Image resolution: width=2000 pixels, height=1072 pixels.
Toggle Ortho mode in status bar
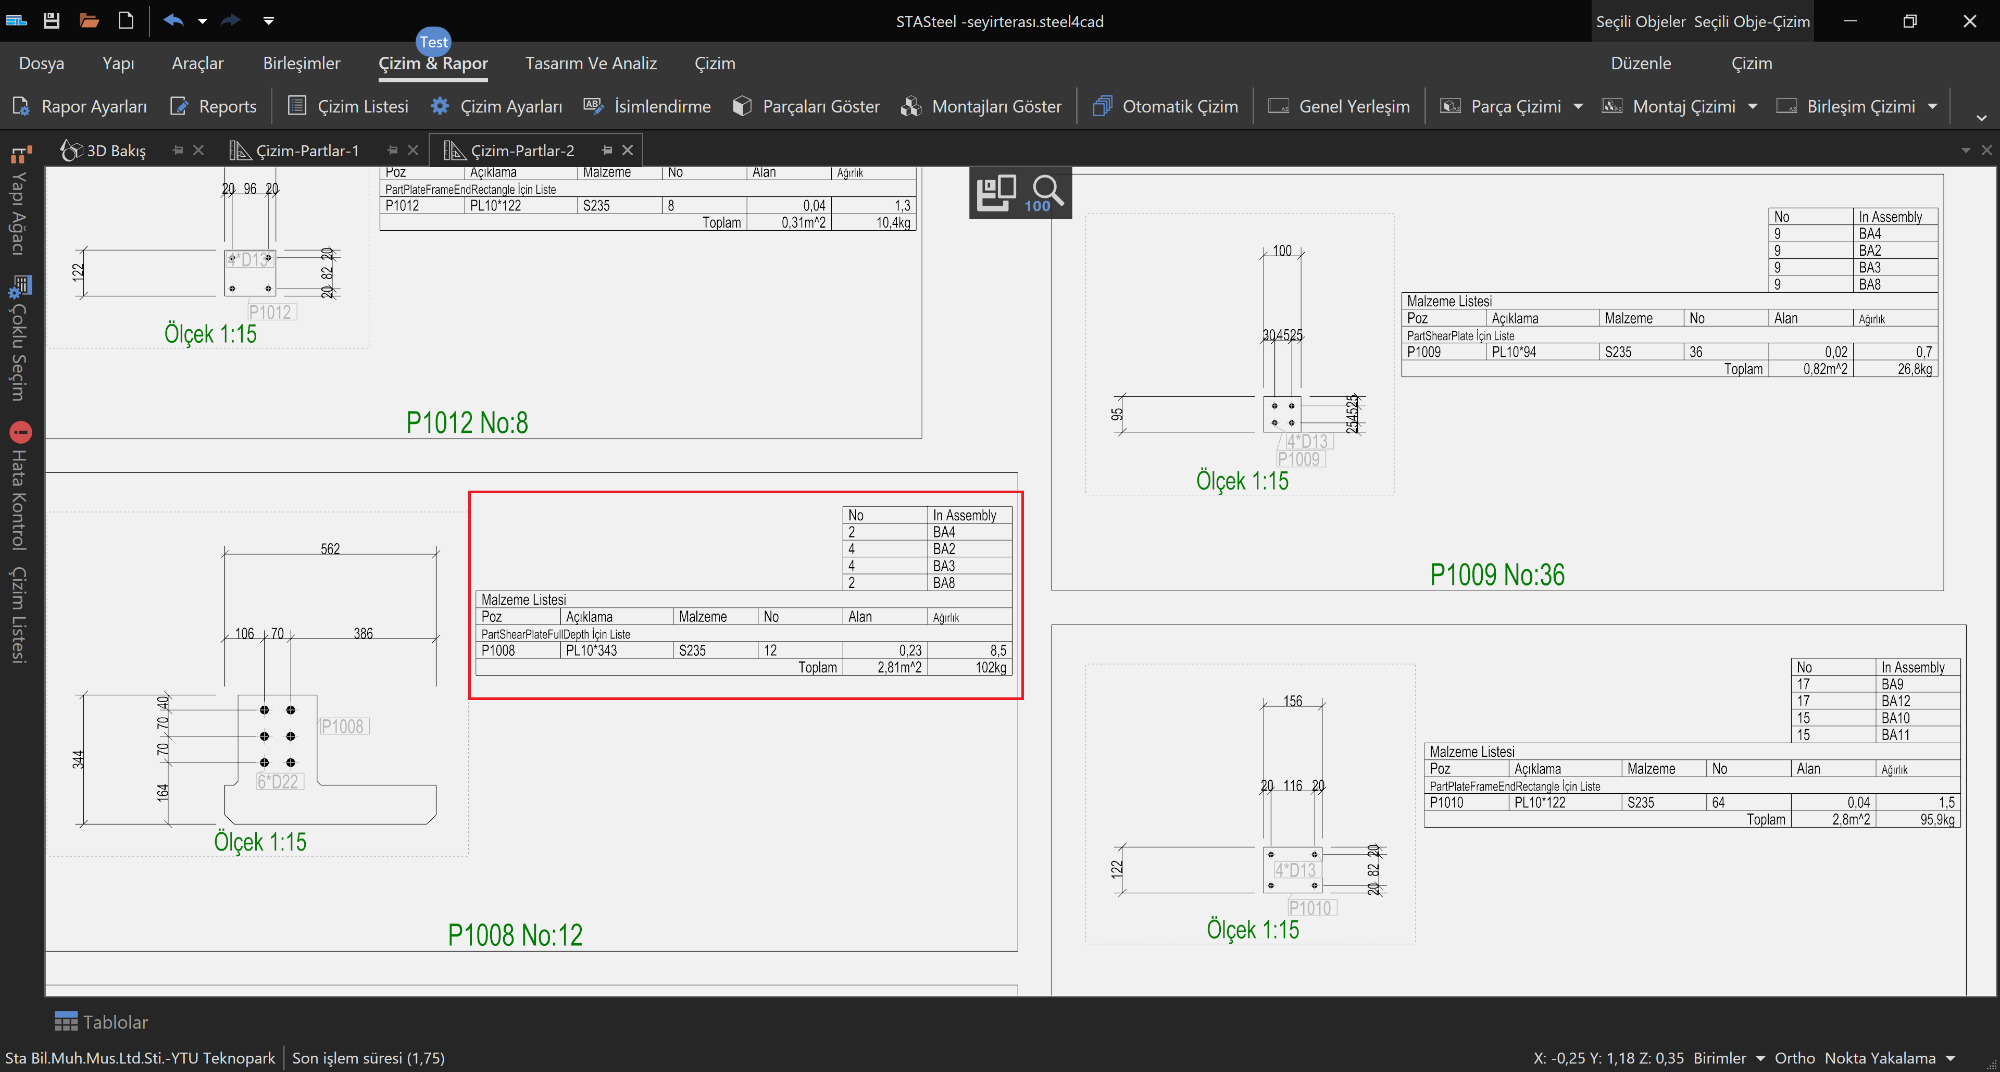tap(1794, 1058)
